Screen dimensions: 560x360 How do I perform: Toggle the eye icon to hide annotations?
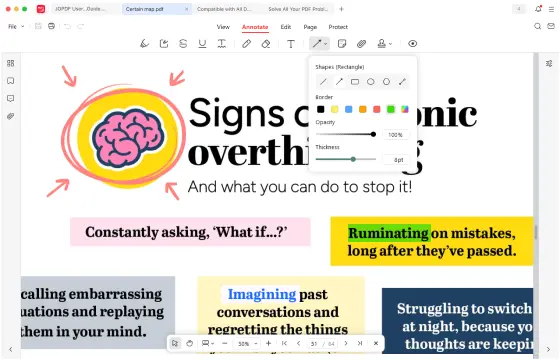coord(412,44)
